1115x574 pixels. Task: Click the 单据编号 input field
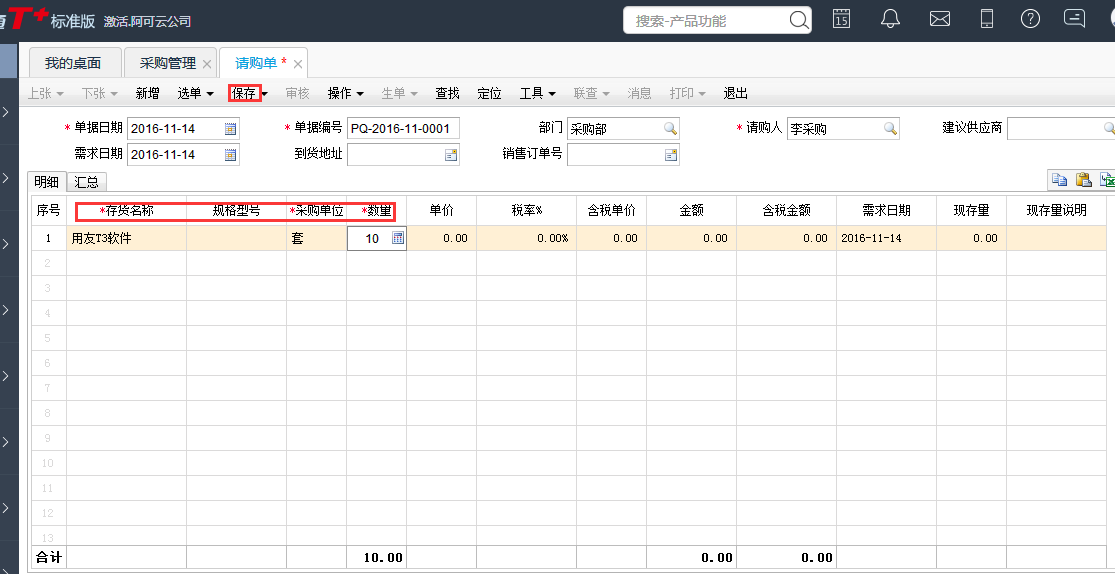(403, 129)
